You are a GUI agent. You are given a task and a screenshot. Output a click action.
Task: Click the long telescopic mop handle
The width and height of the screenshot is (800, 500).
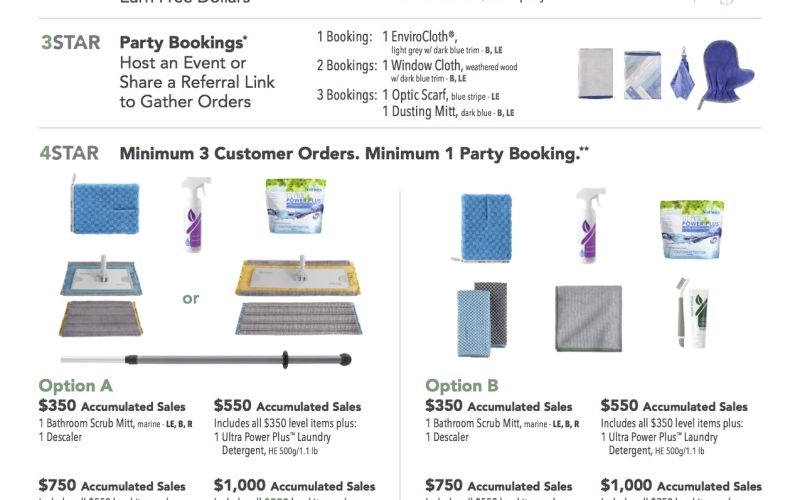click(x=206, y=359)
